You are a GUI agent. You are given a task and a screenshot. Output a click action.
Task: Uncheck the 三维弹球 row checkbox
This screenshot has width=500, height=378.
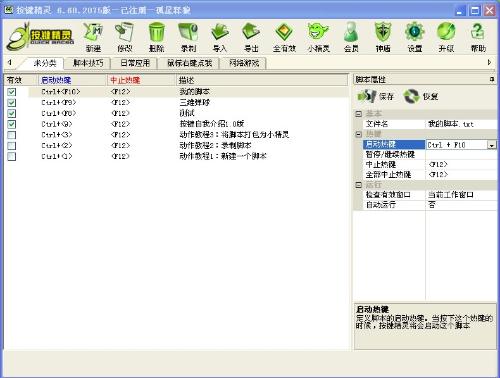pos(12,102)
